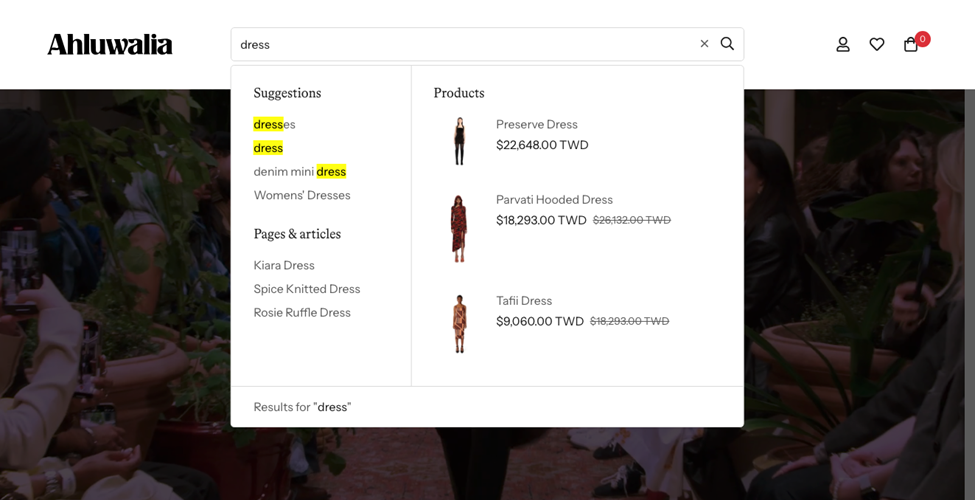This screenshot has height=500, width=975.
Task: View all results for "dress"
Action: (x=302, y=407)
